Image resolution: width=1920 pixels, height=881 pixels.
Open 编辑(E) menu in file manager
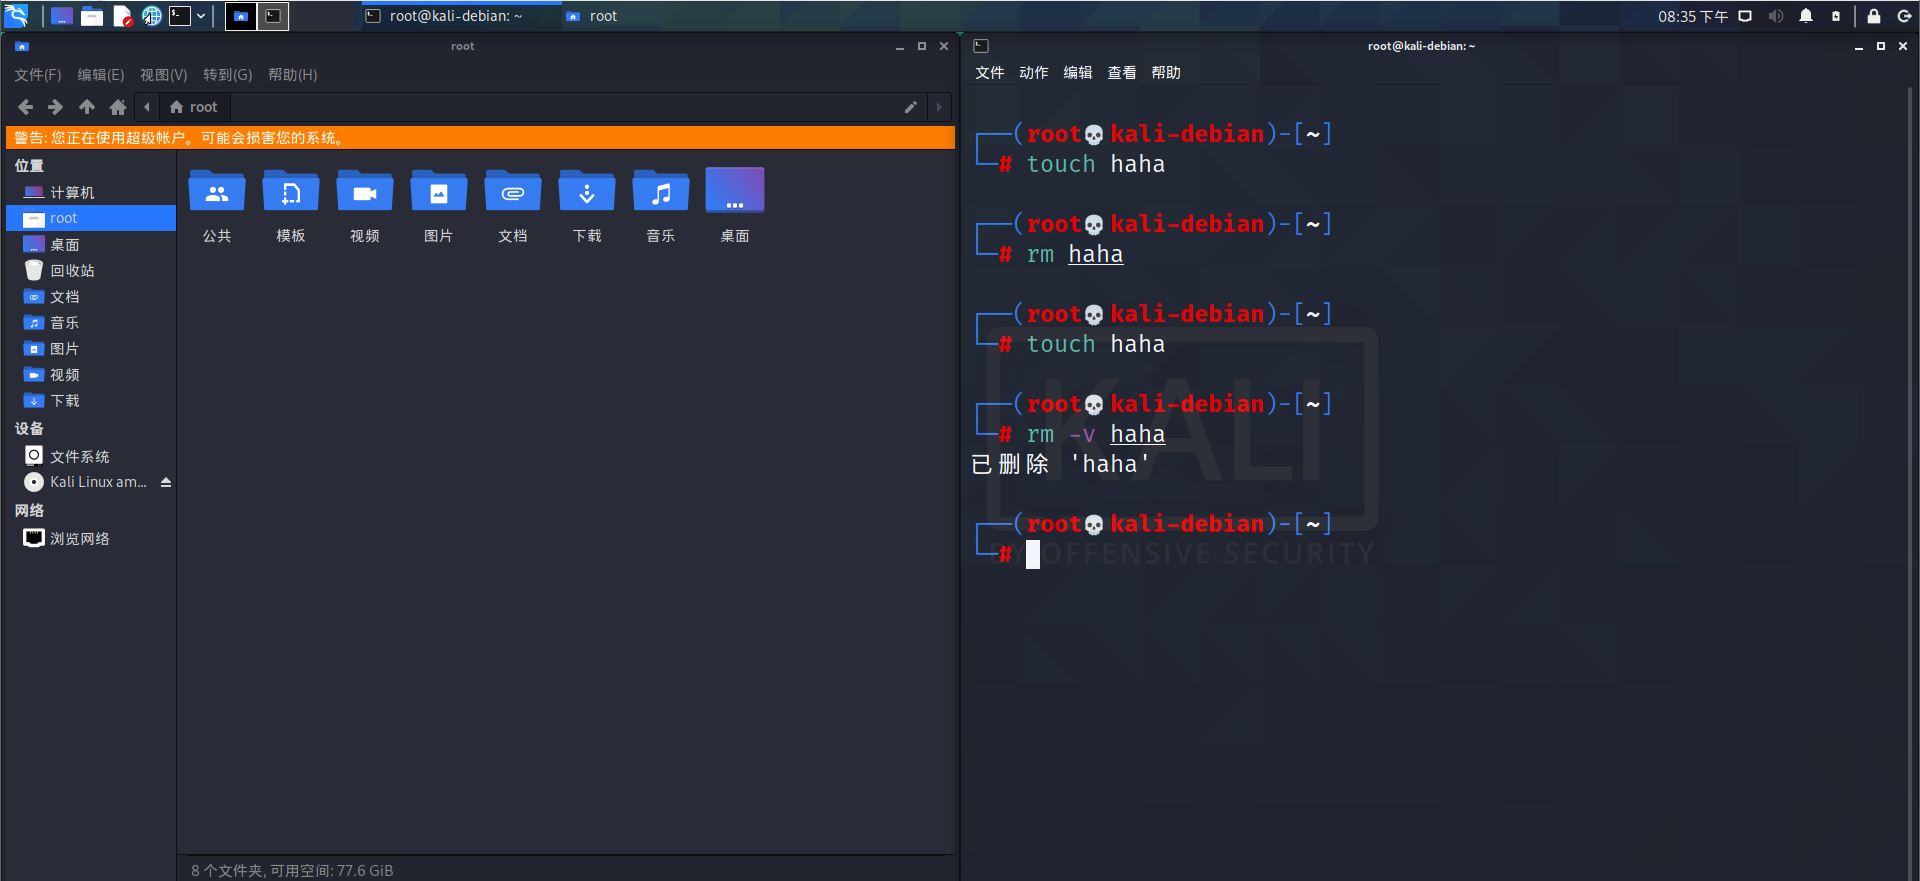click(101, 75)
